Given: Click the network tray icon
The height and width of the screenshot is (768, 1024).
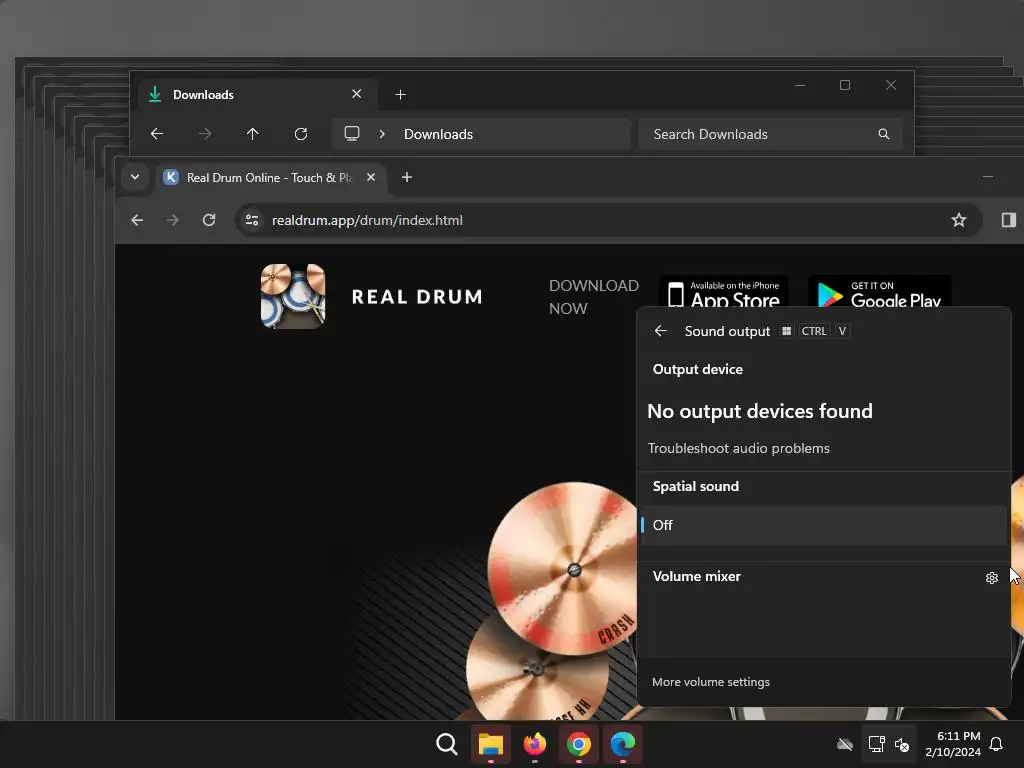Looking at the screenshot, I should click(876, 744).
